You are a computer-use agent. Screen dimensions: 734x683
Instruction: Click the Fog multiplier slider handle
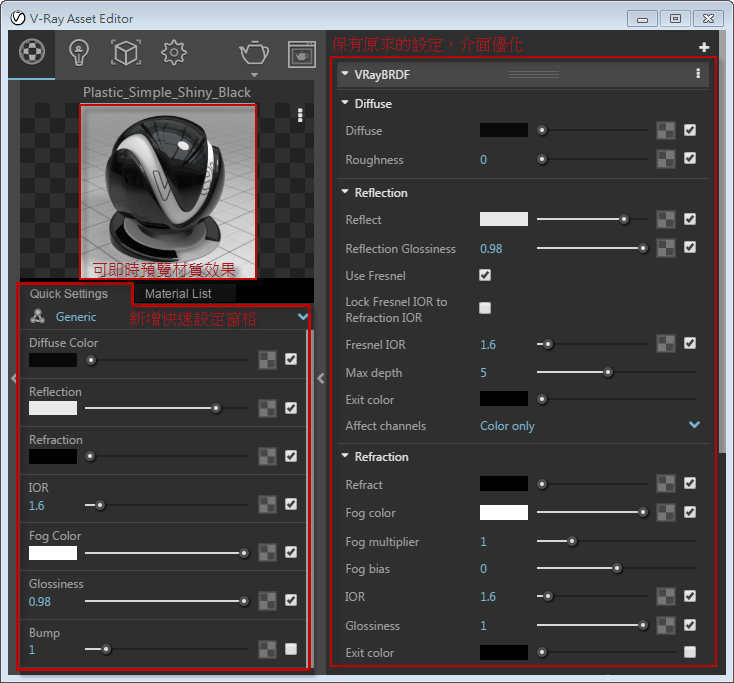pos(572,542)
